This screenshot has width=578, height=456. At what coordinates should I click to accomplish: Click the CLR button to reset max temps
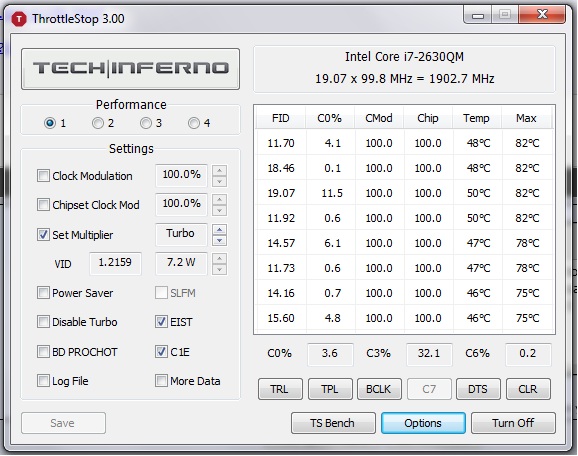click(528, 389)
